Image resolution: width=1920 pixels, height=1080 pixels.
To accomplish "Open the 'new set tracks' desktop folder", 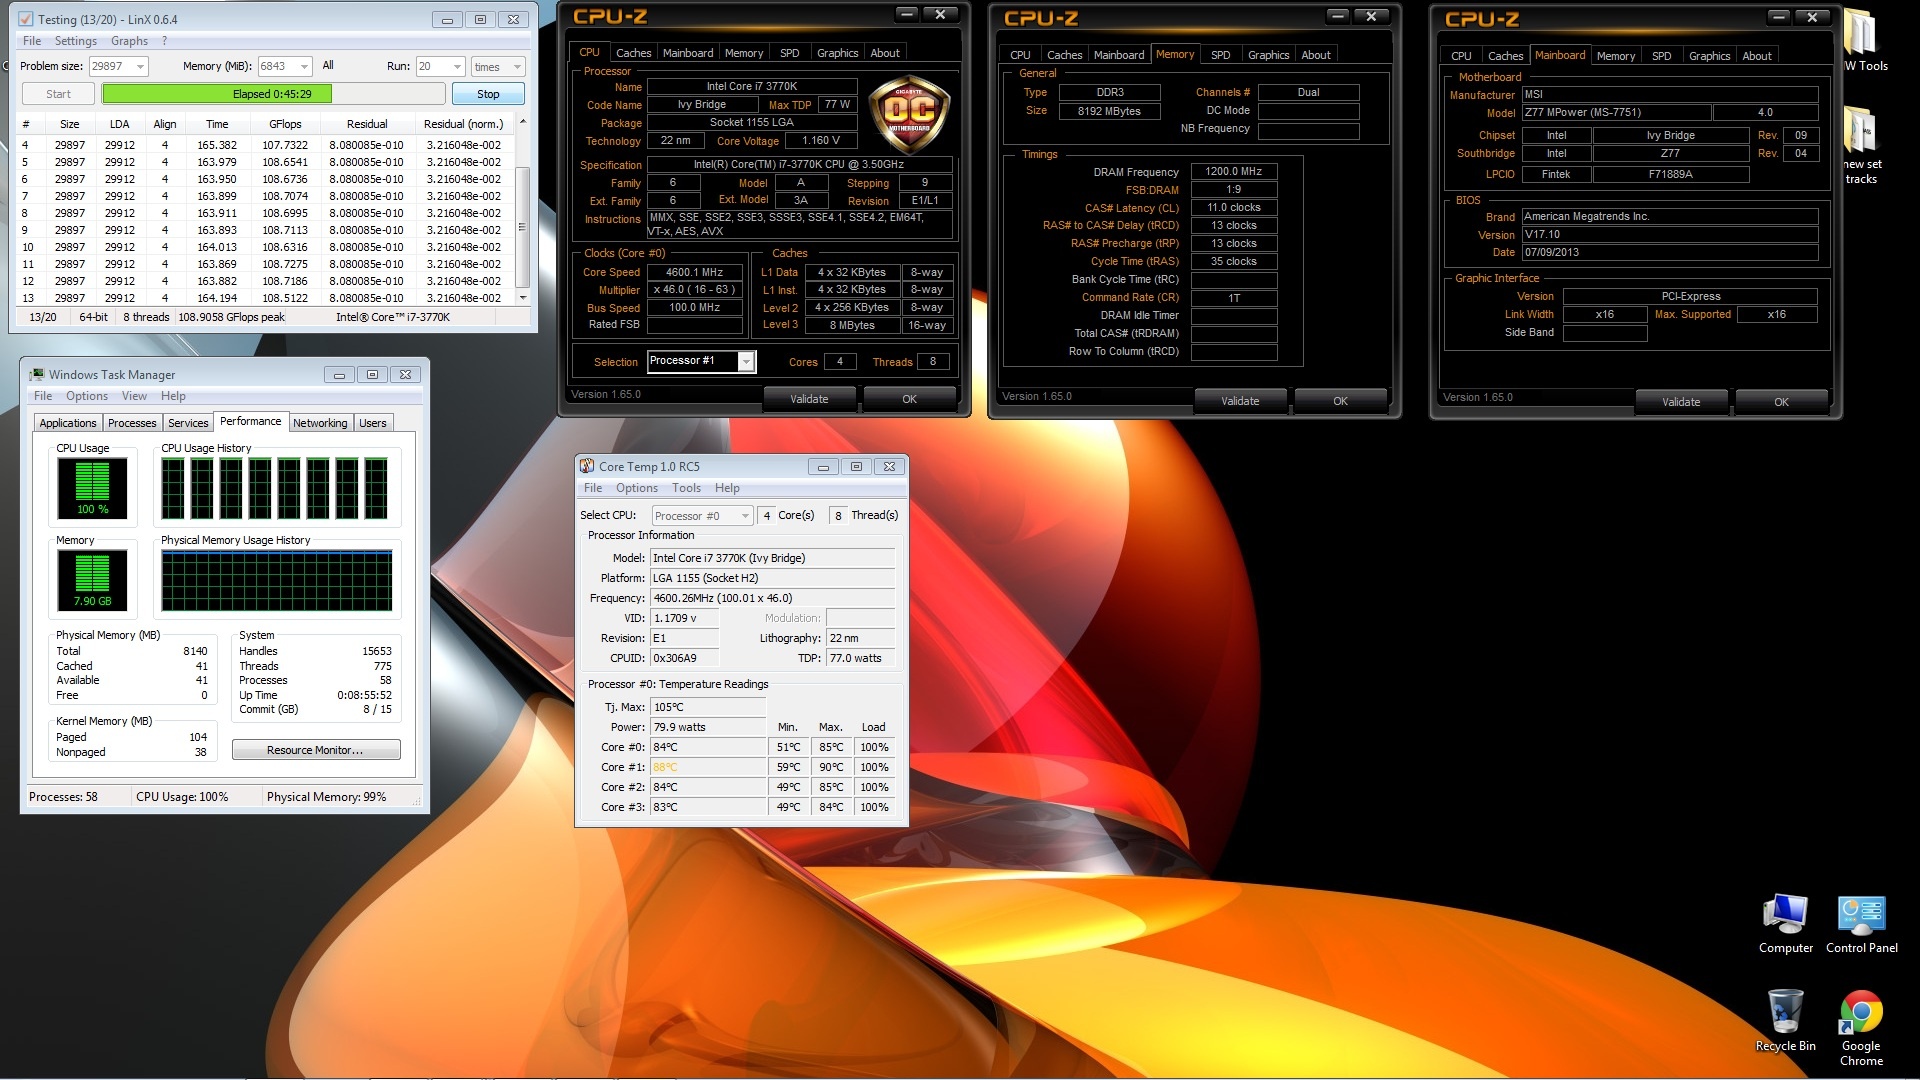I will 1861,145.
